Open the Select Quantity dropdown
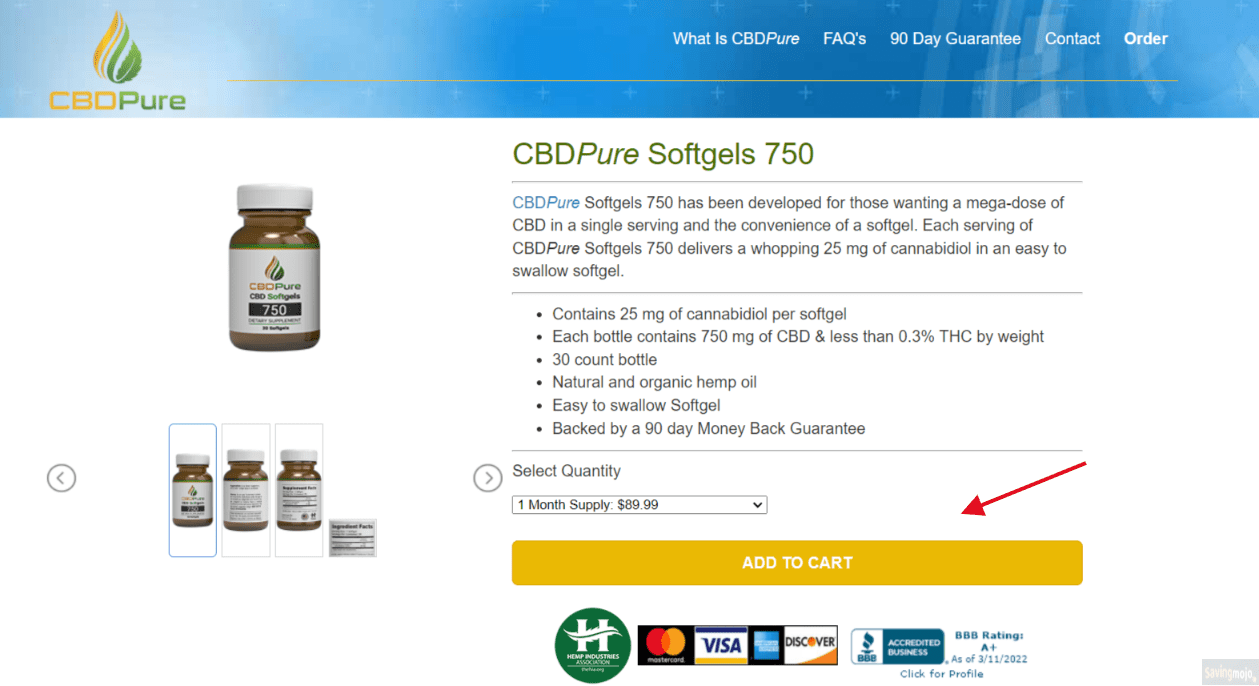 (639, 505)
